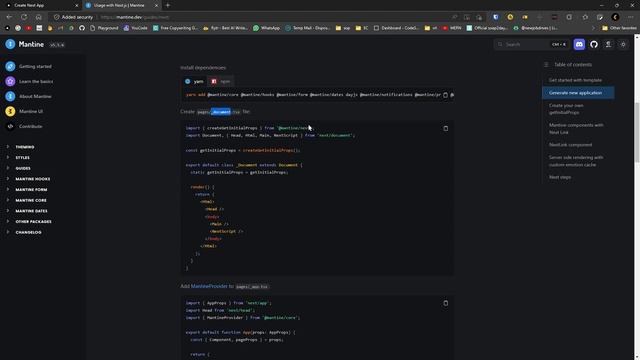Click the Added security badge in address bar
This screenshot has width=640, height=360.
(73, 17)
